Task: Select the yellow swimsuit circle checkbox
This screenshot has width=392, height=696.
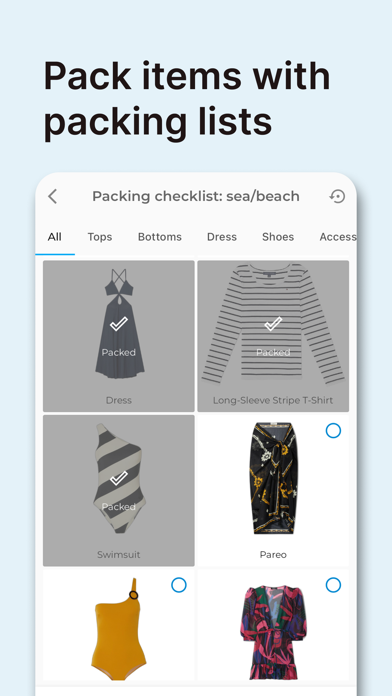Action: pos(179,585)
